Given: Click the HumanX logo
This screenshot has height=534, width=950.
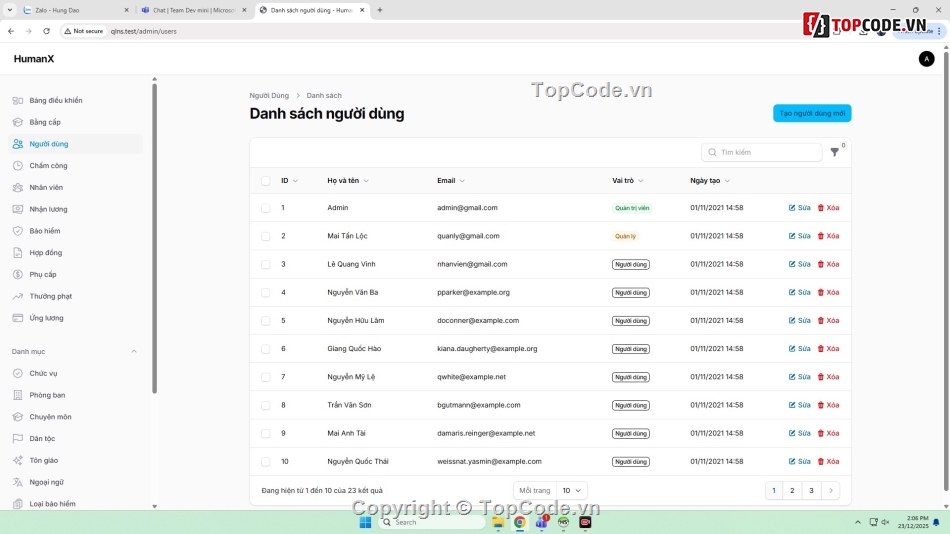Looking at the screenshot, I should pos(34,59).
